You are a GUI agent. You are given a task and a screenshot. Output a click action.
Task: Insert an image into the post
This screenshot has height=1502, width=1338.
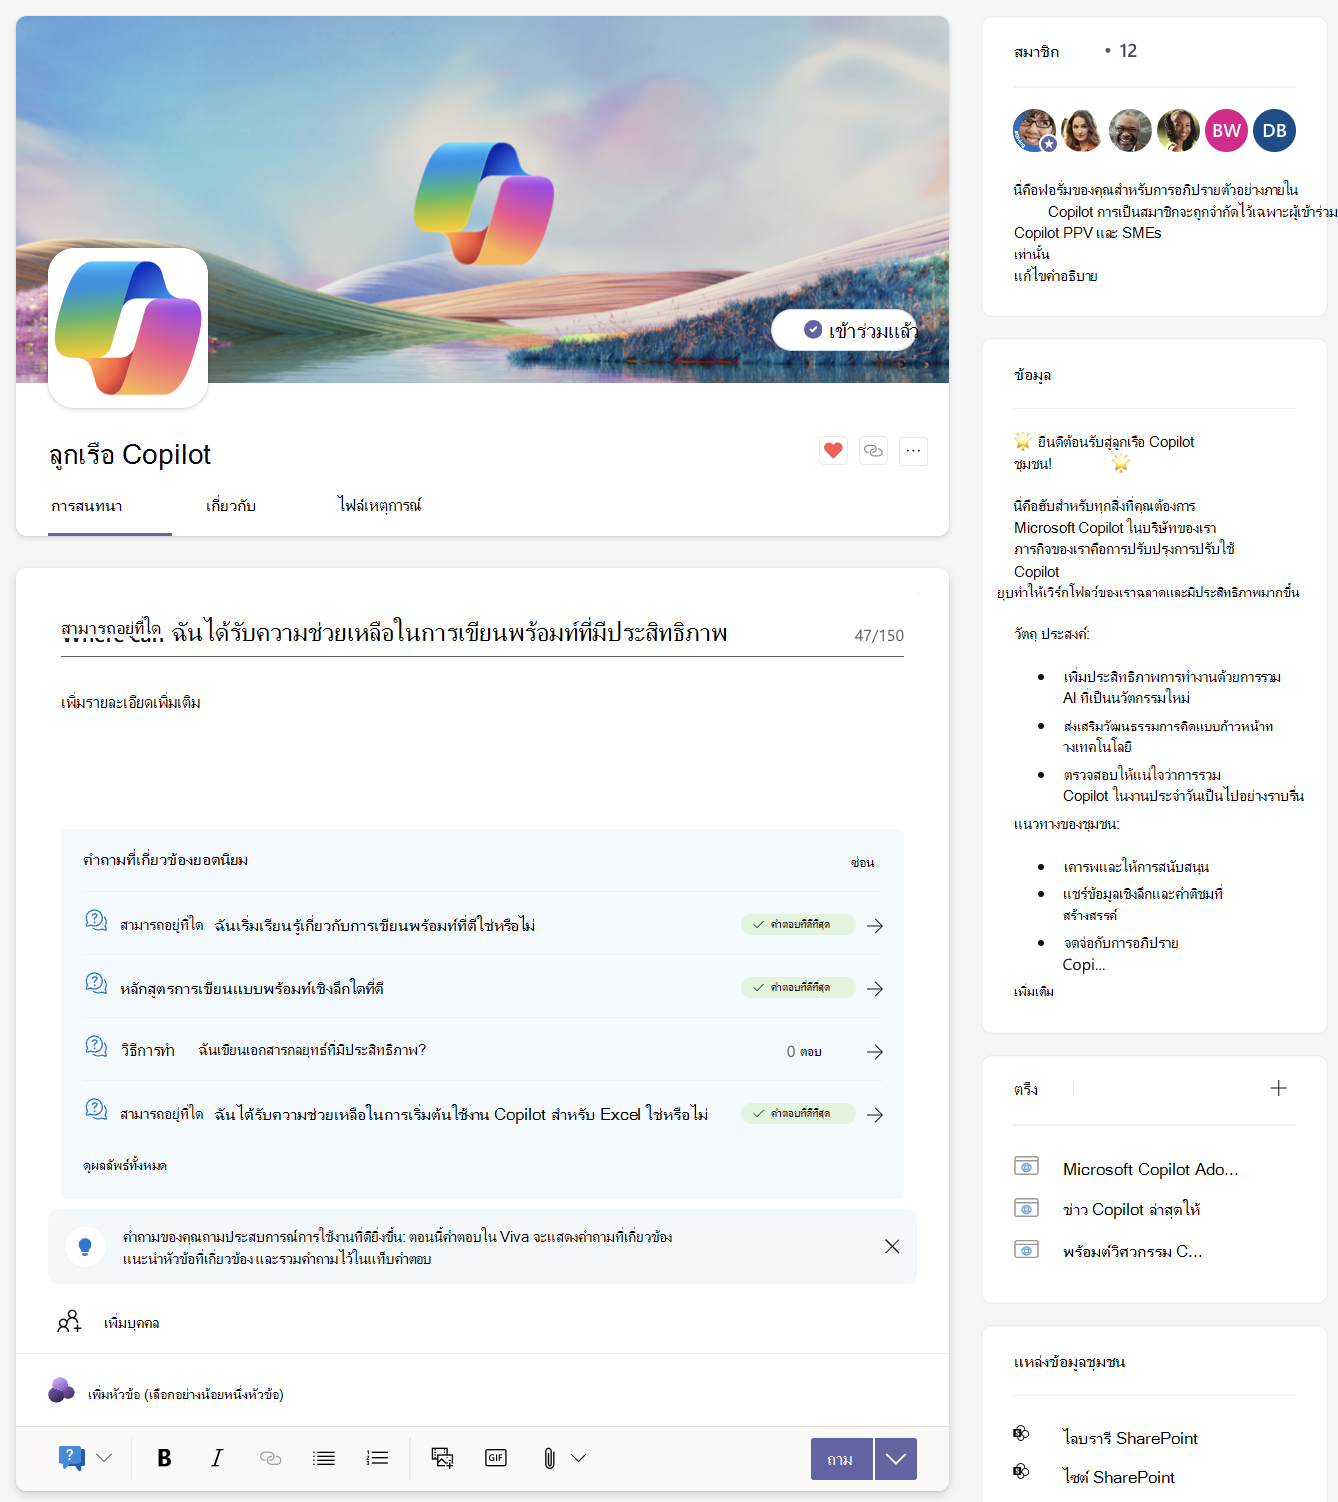(x=442, y=1458)
